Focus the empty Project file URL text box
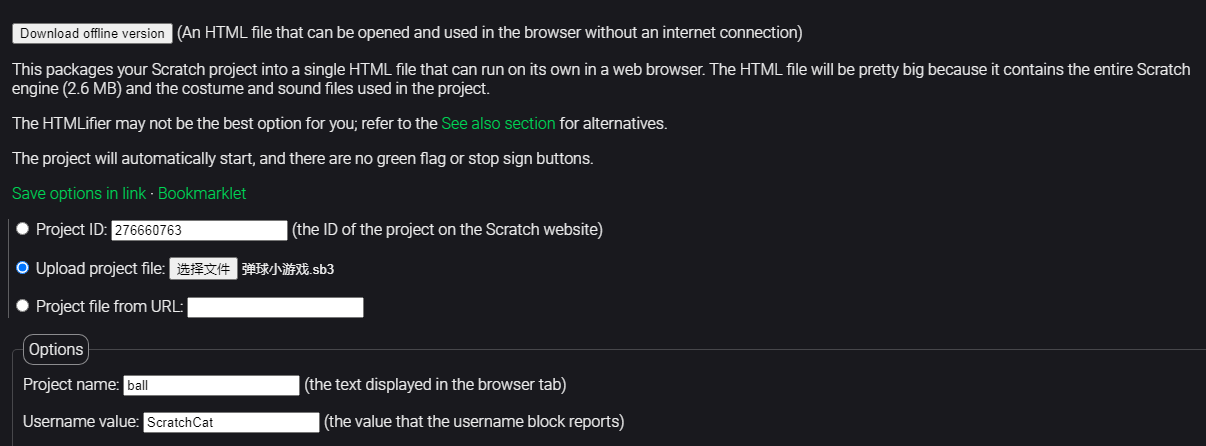The image size is (1206, 446). 275,307
